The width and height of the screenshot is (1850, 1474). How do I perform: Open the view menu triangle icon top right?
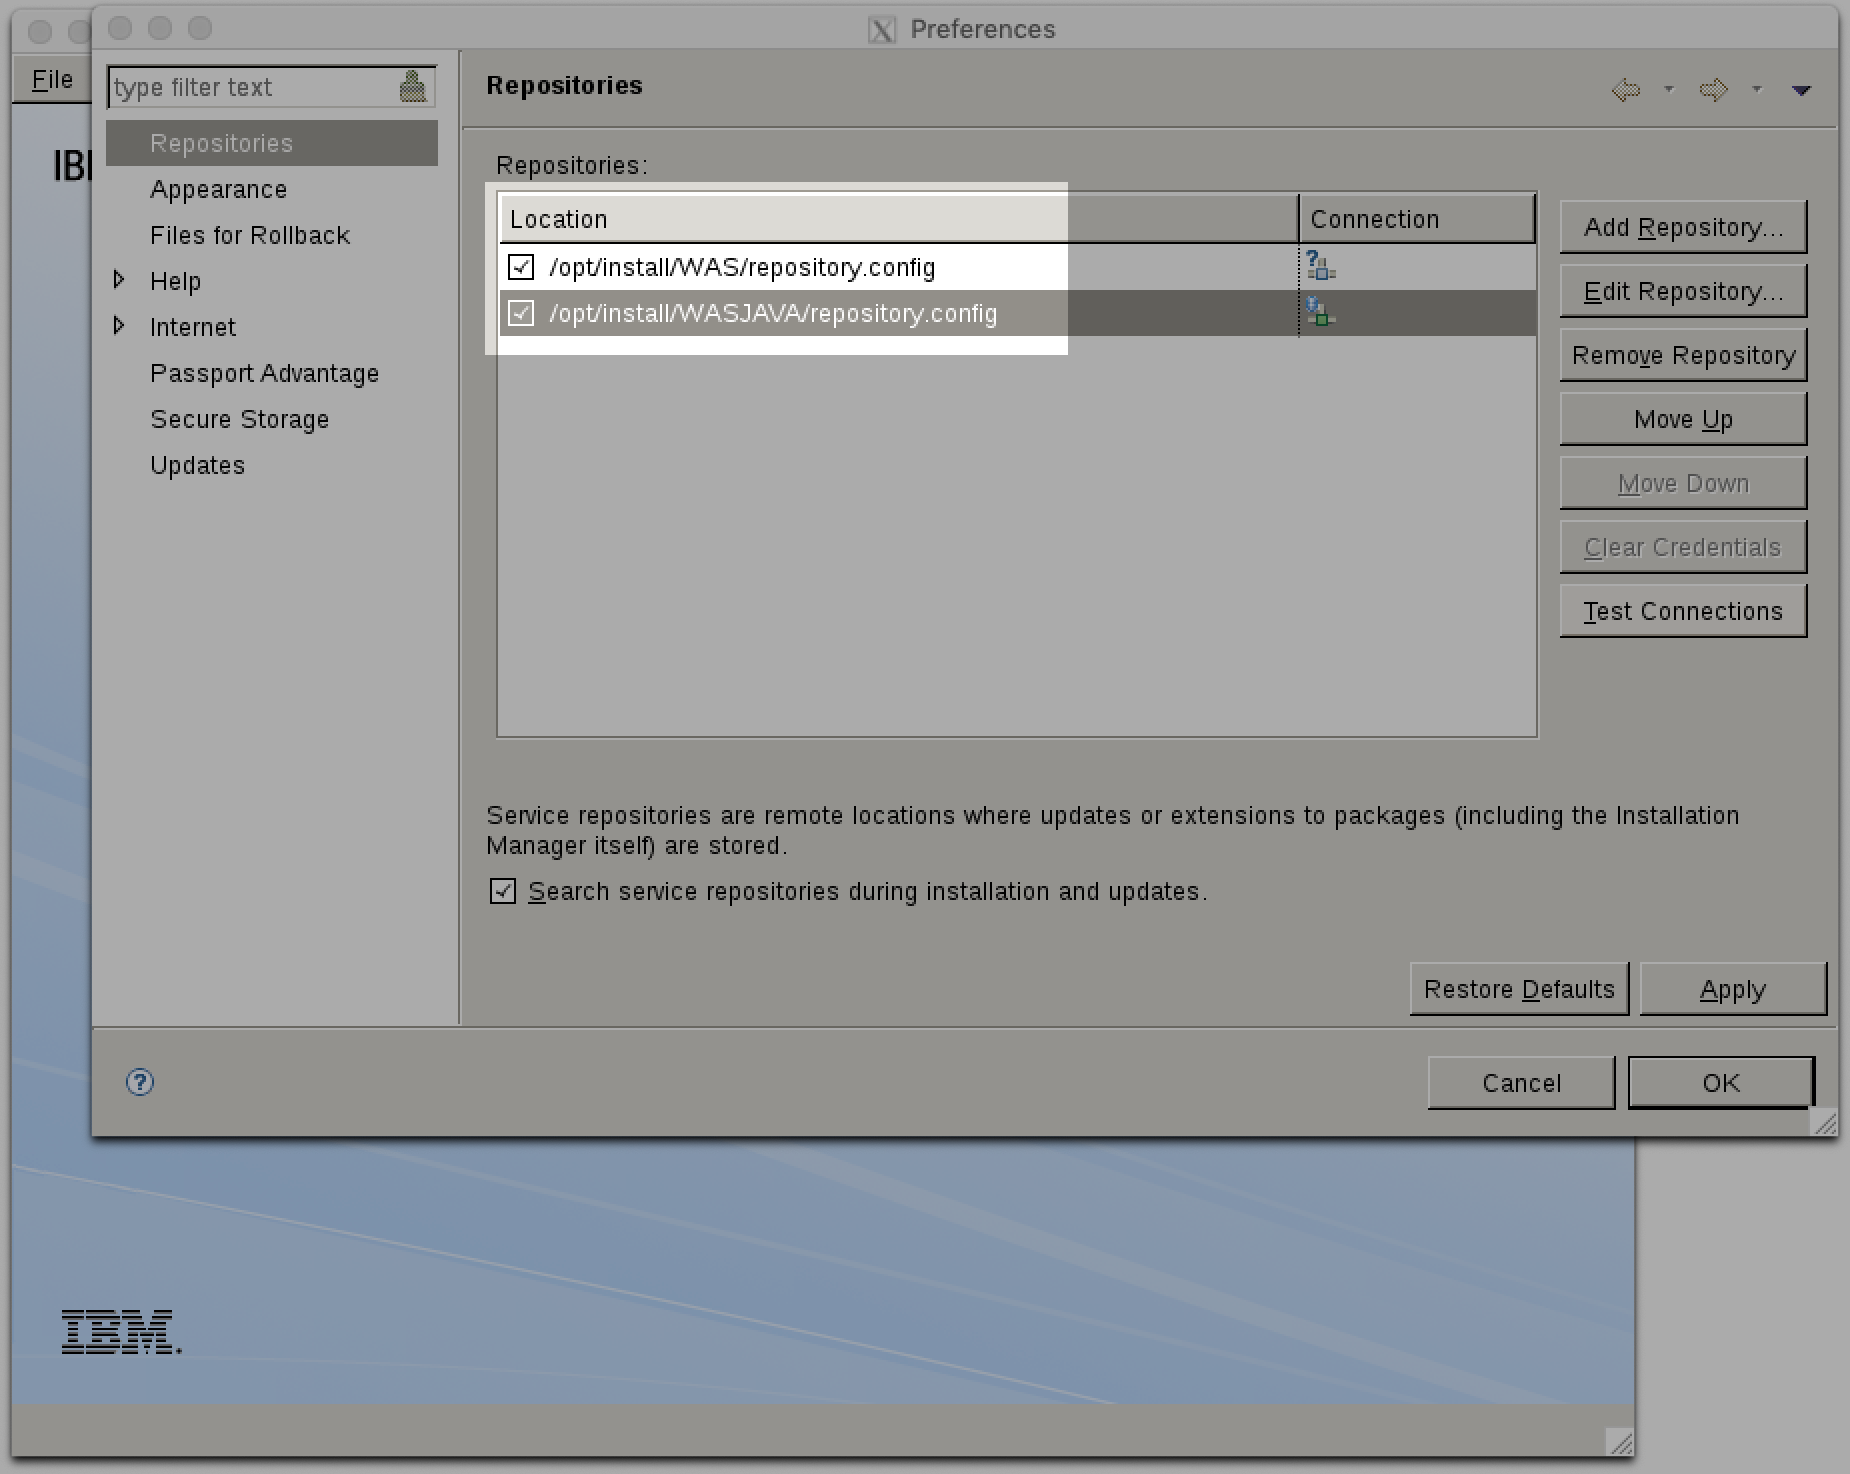pos(1800,92)
